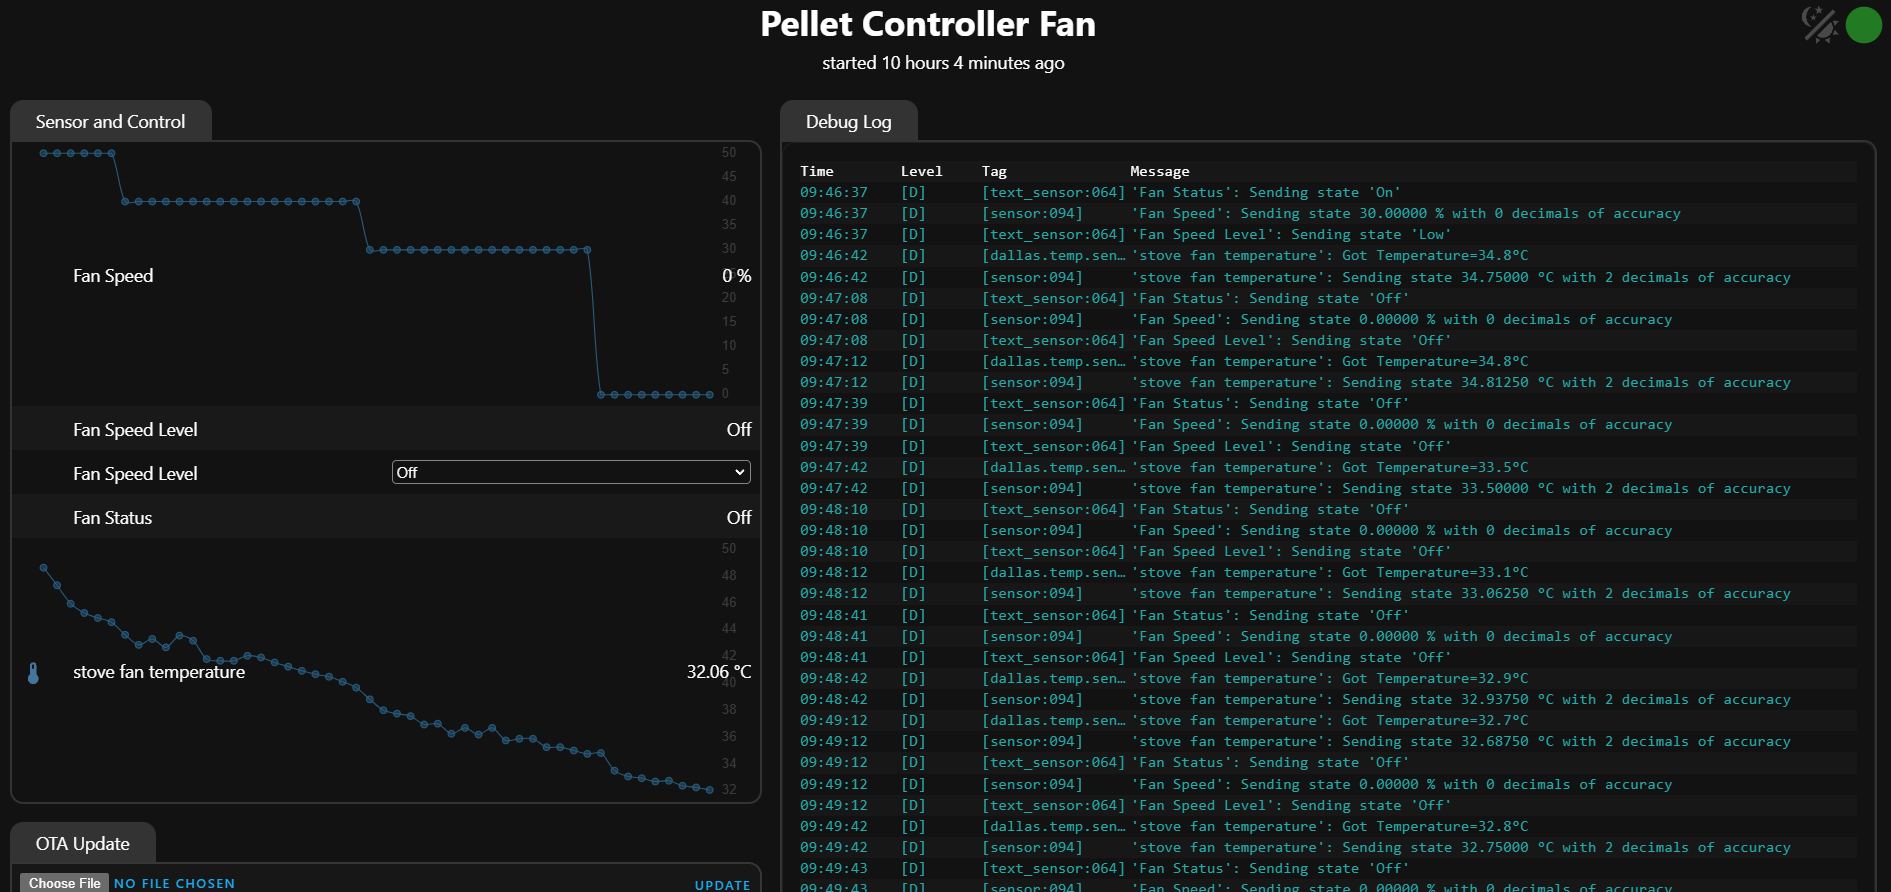Toggle the dark/light theme moon-sun icon

pos(1820,24)
